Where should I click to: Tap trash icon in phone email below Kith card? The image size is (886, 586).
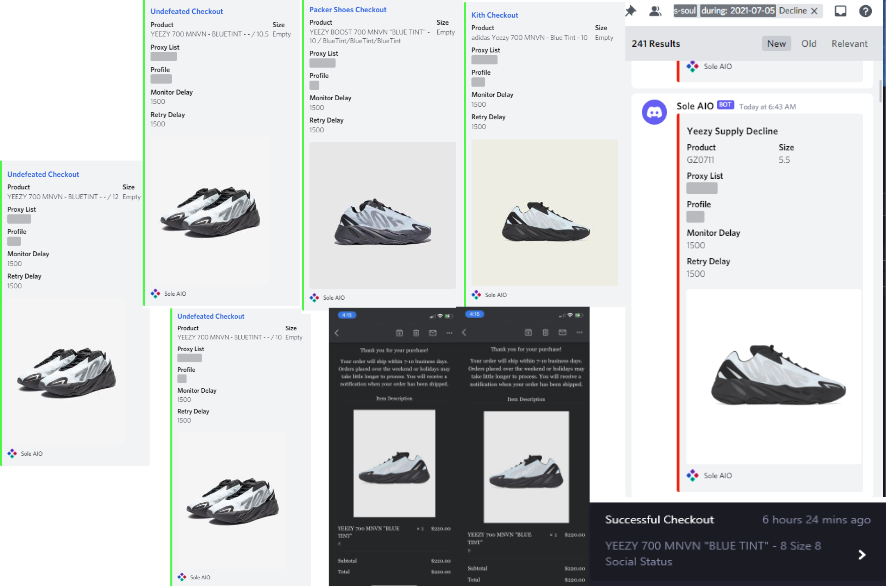(545, 332)
